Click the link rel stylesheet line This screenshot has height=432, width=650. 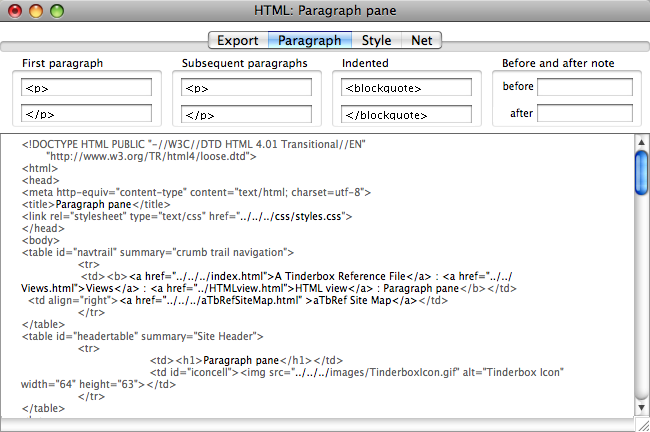click(187, 216)
